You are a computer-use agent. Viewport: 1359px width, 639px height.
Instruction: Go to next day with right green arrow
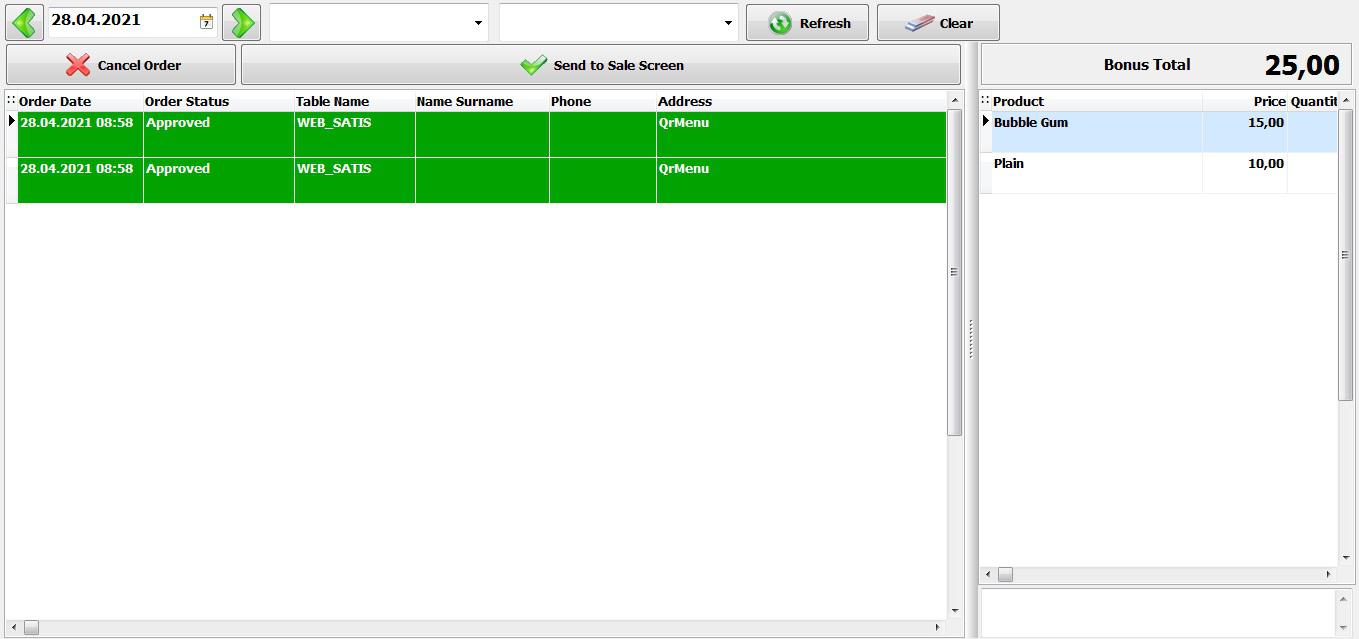[241, 21]
